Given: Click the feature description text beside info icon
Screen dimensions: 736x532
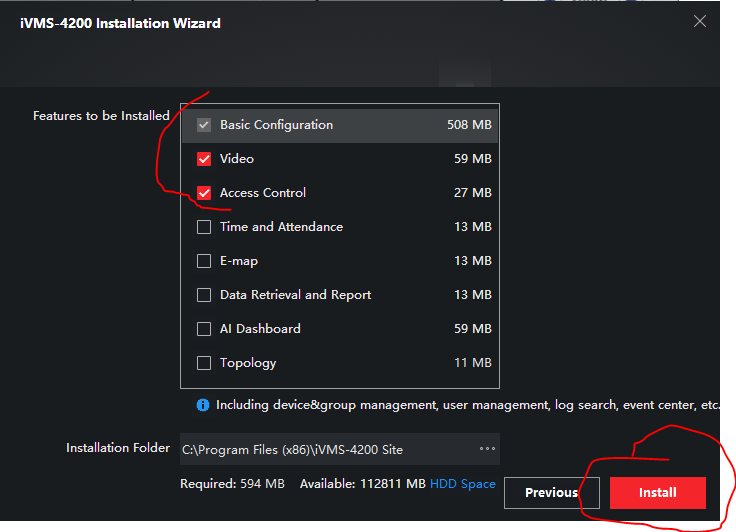Looking at the screenshot, I should click(468, 405).
